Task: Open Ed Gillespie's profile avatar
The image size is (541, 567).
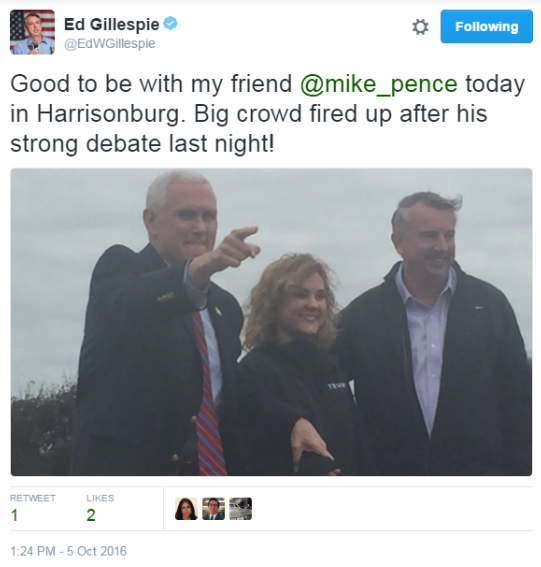Action: [33, 32]
